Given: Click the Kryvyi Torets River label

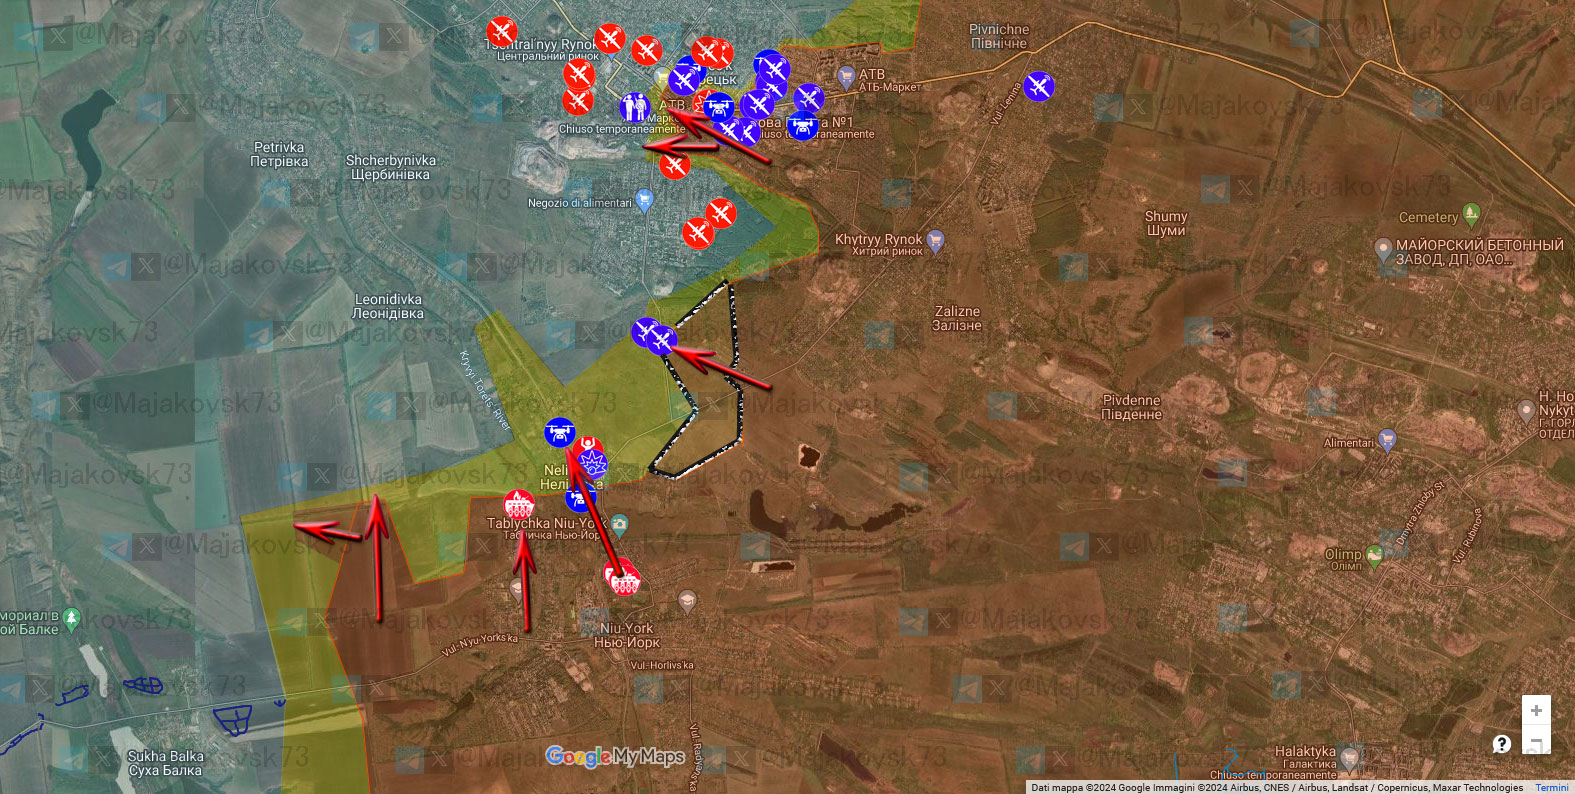Looking at the screenshot, I should pos(485,391).
